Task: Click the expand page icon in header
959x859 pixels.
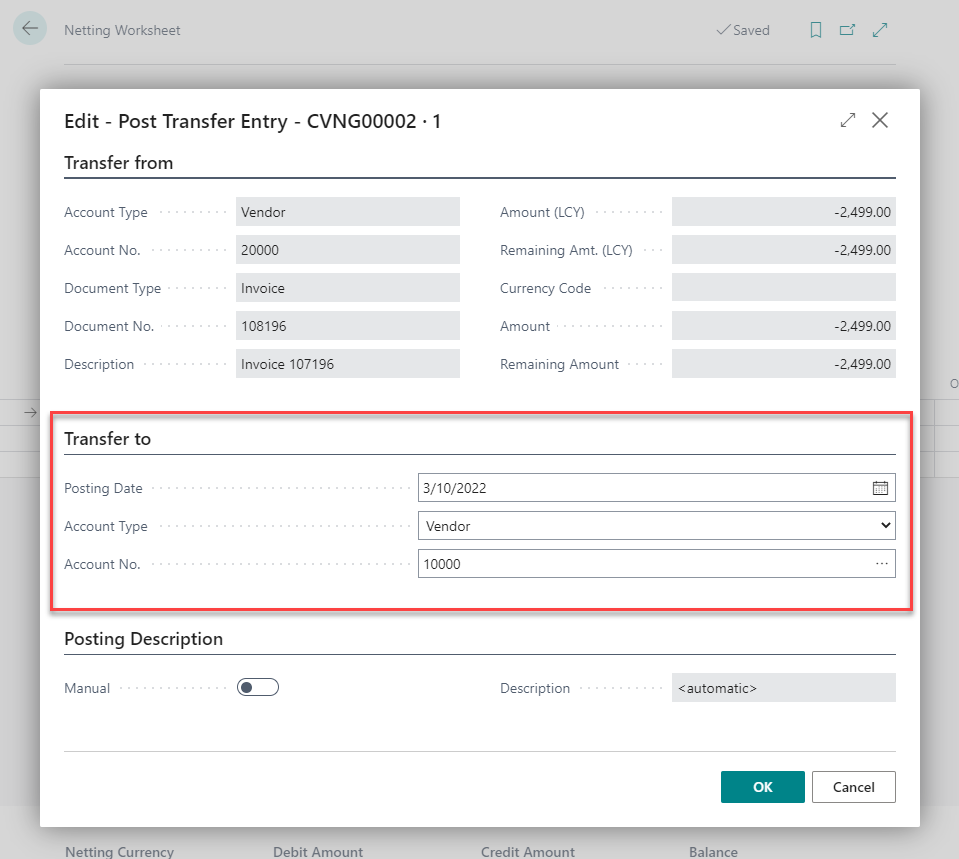Action: [880, 30]
